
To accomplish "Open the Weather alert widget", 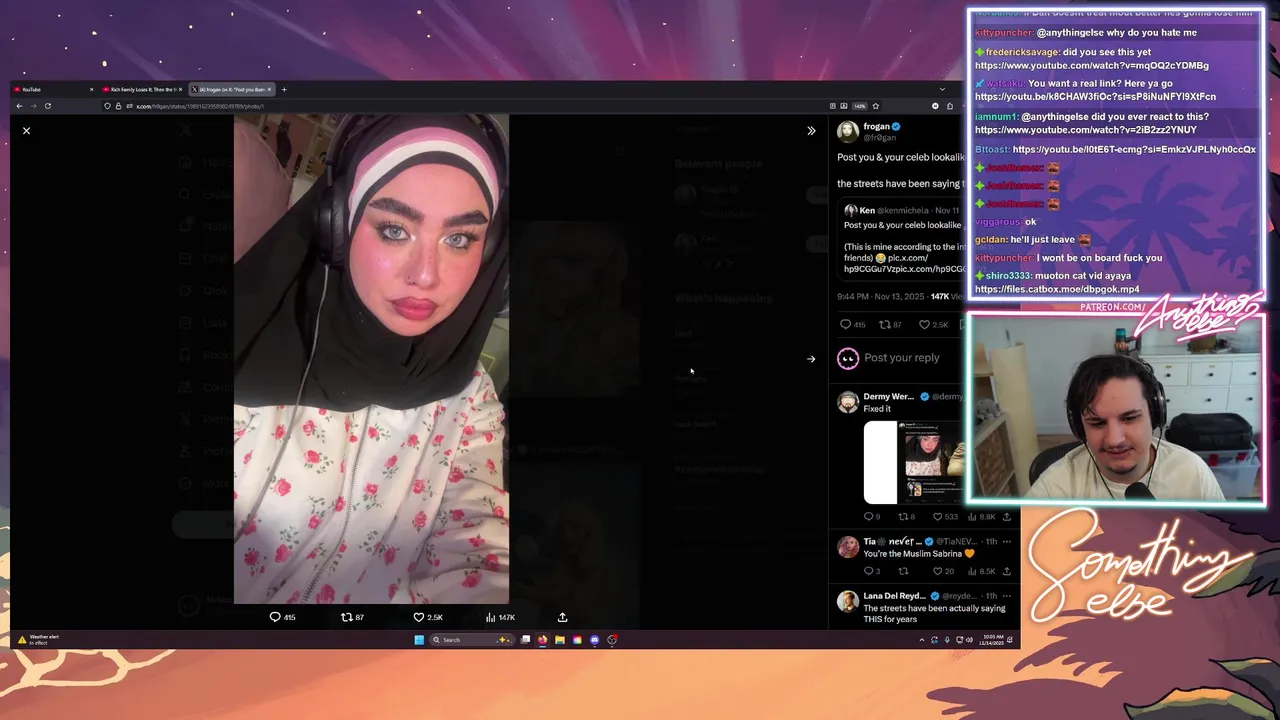I will (38, 640).
